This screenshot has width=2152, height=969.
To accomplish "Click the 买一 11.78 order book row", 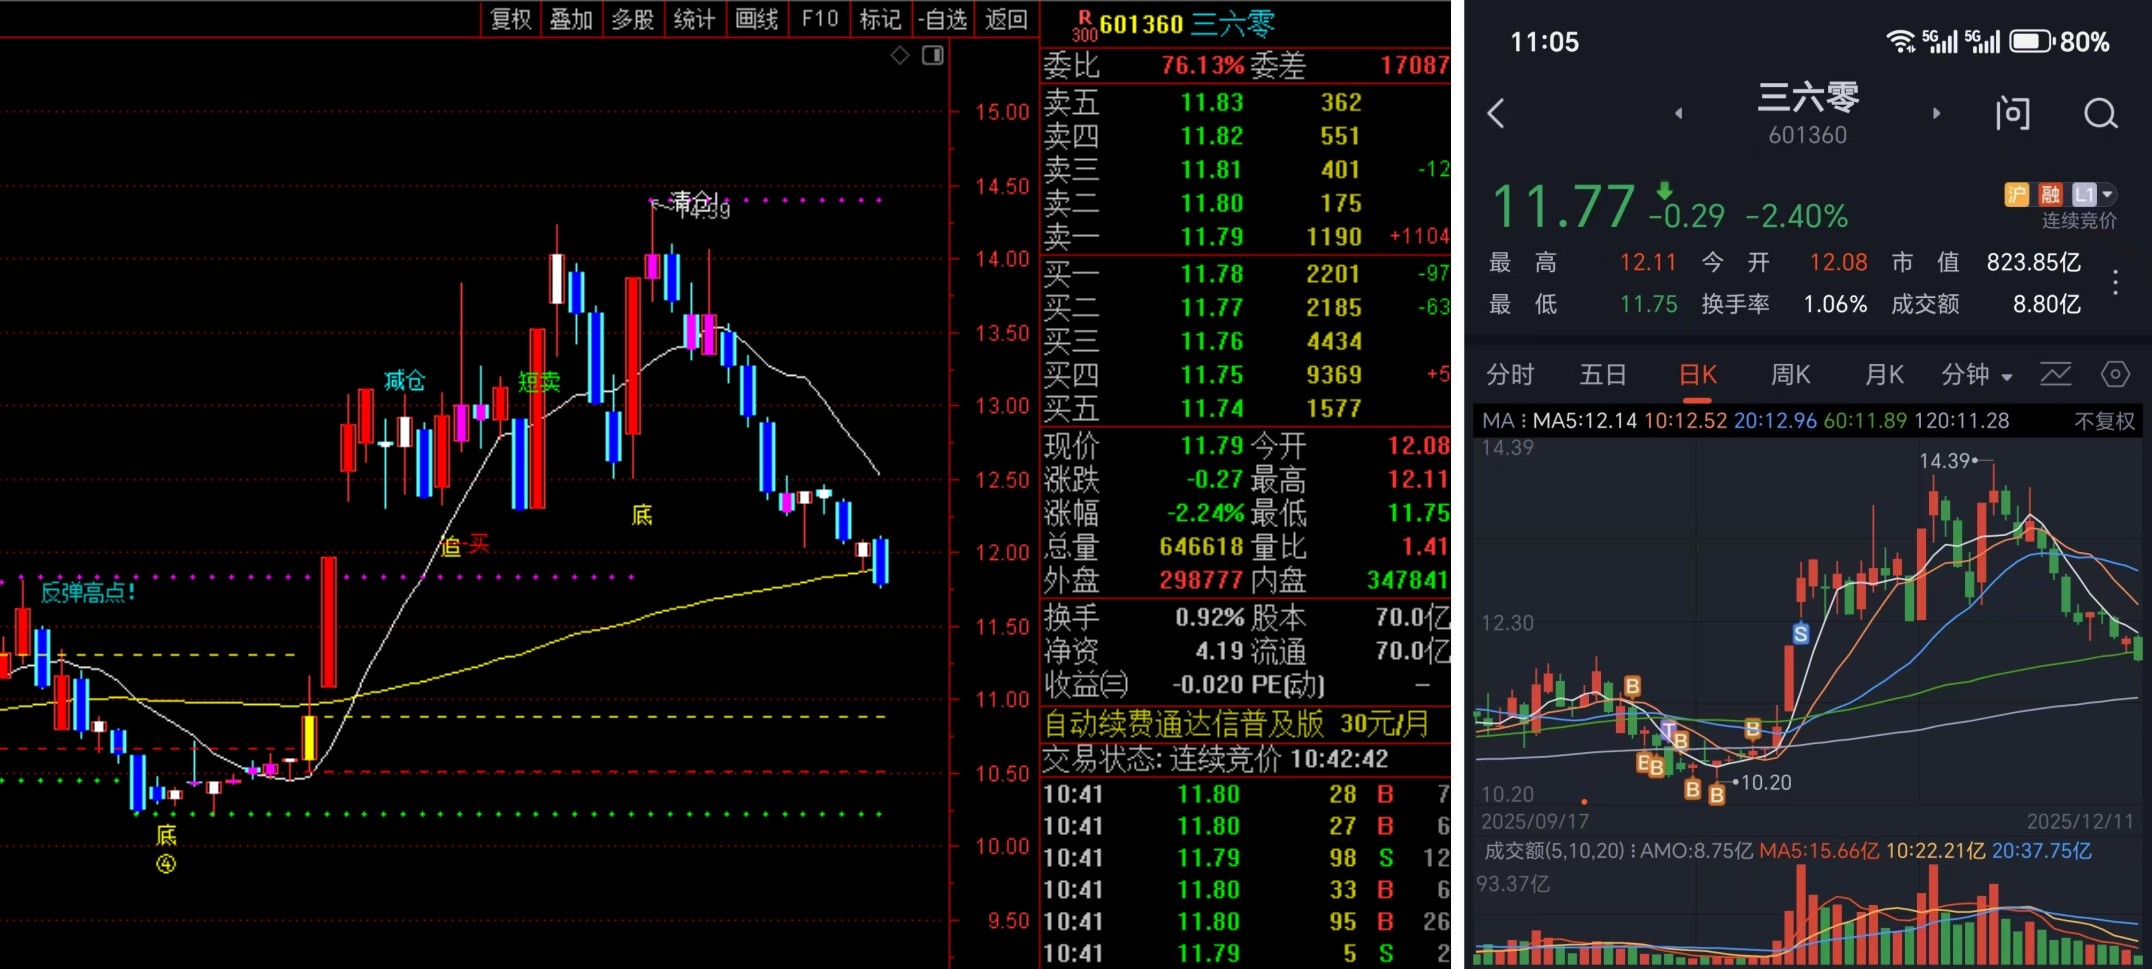I will [x=1245, y=274].
